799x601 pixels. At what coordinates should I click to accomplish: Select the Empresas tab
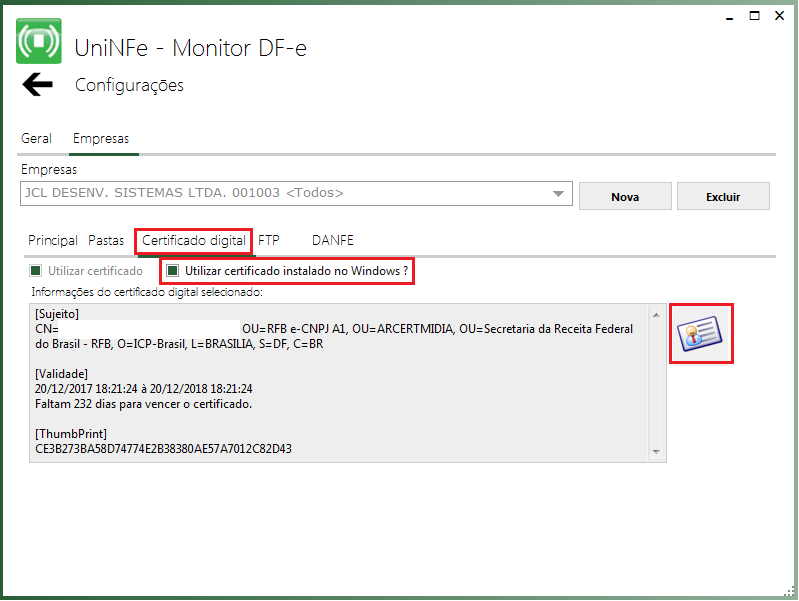point(101,138)
